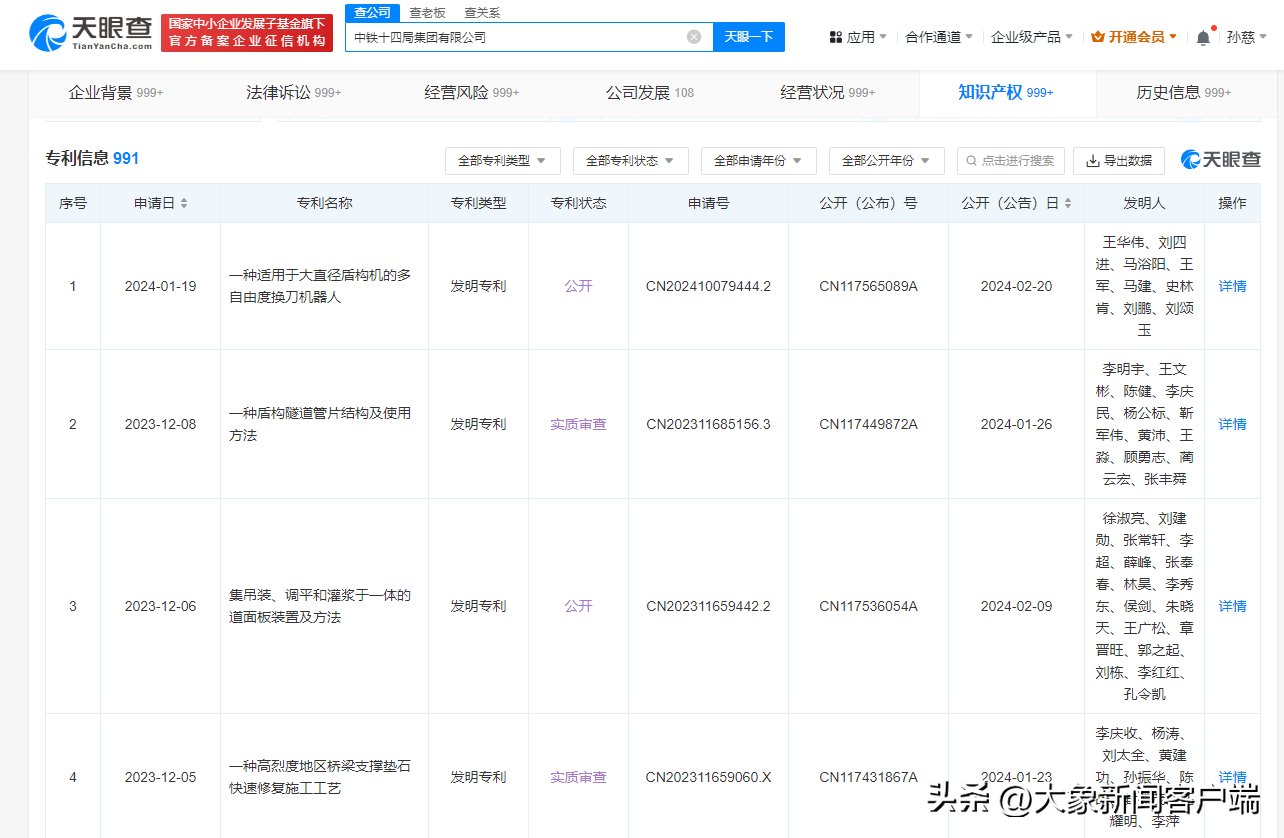Expand the 开通会员 menu
Viewport: 1284px width, 838px height.
click(1134, 37)
